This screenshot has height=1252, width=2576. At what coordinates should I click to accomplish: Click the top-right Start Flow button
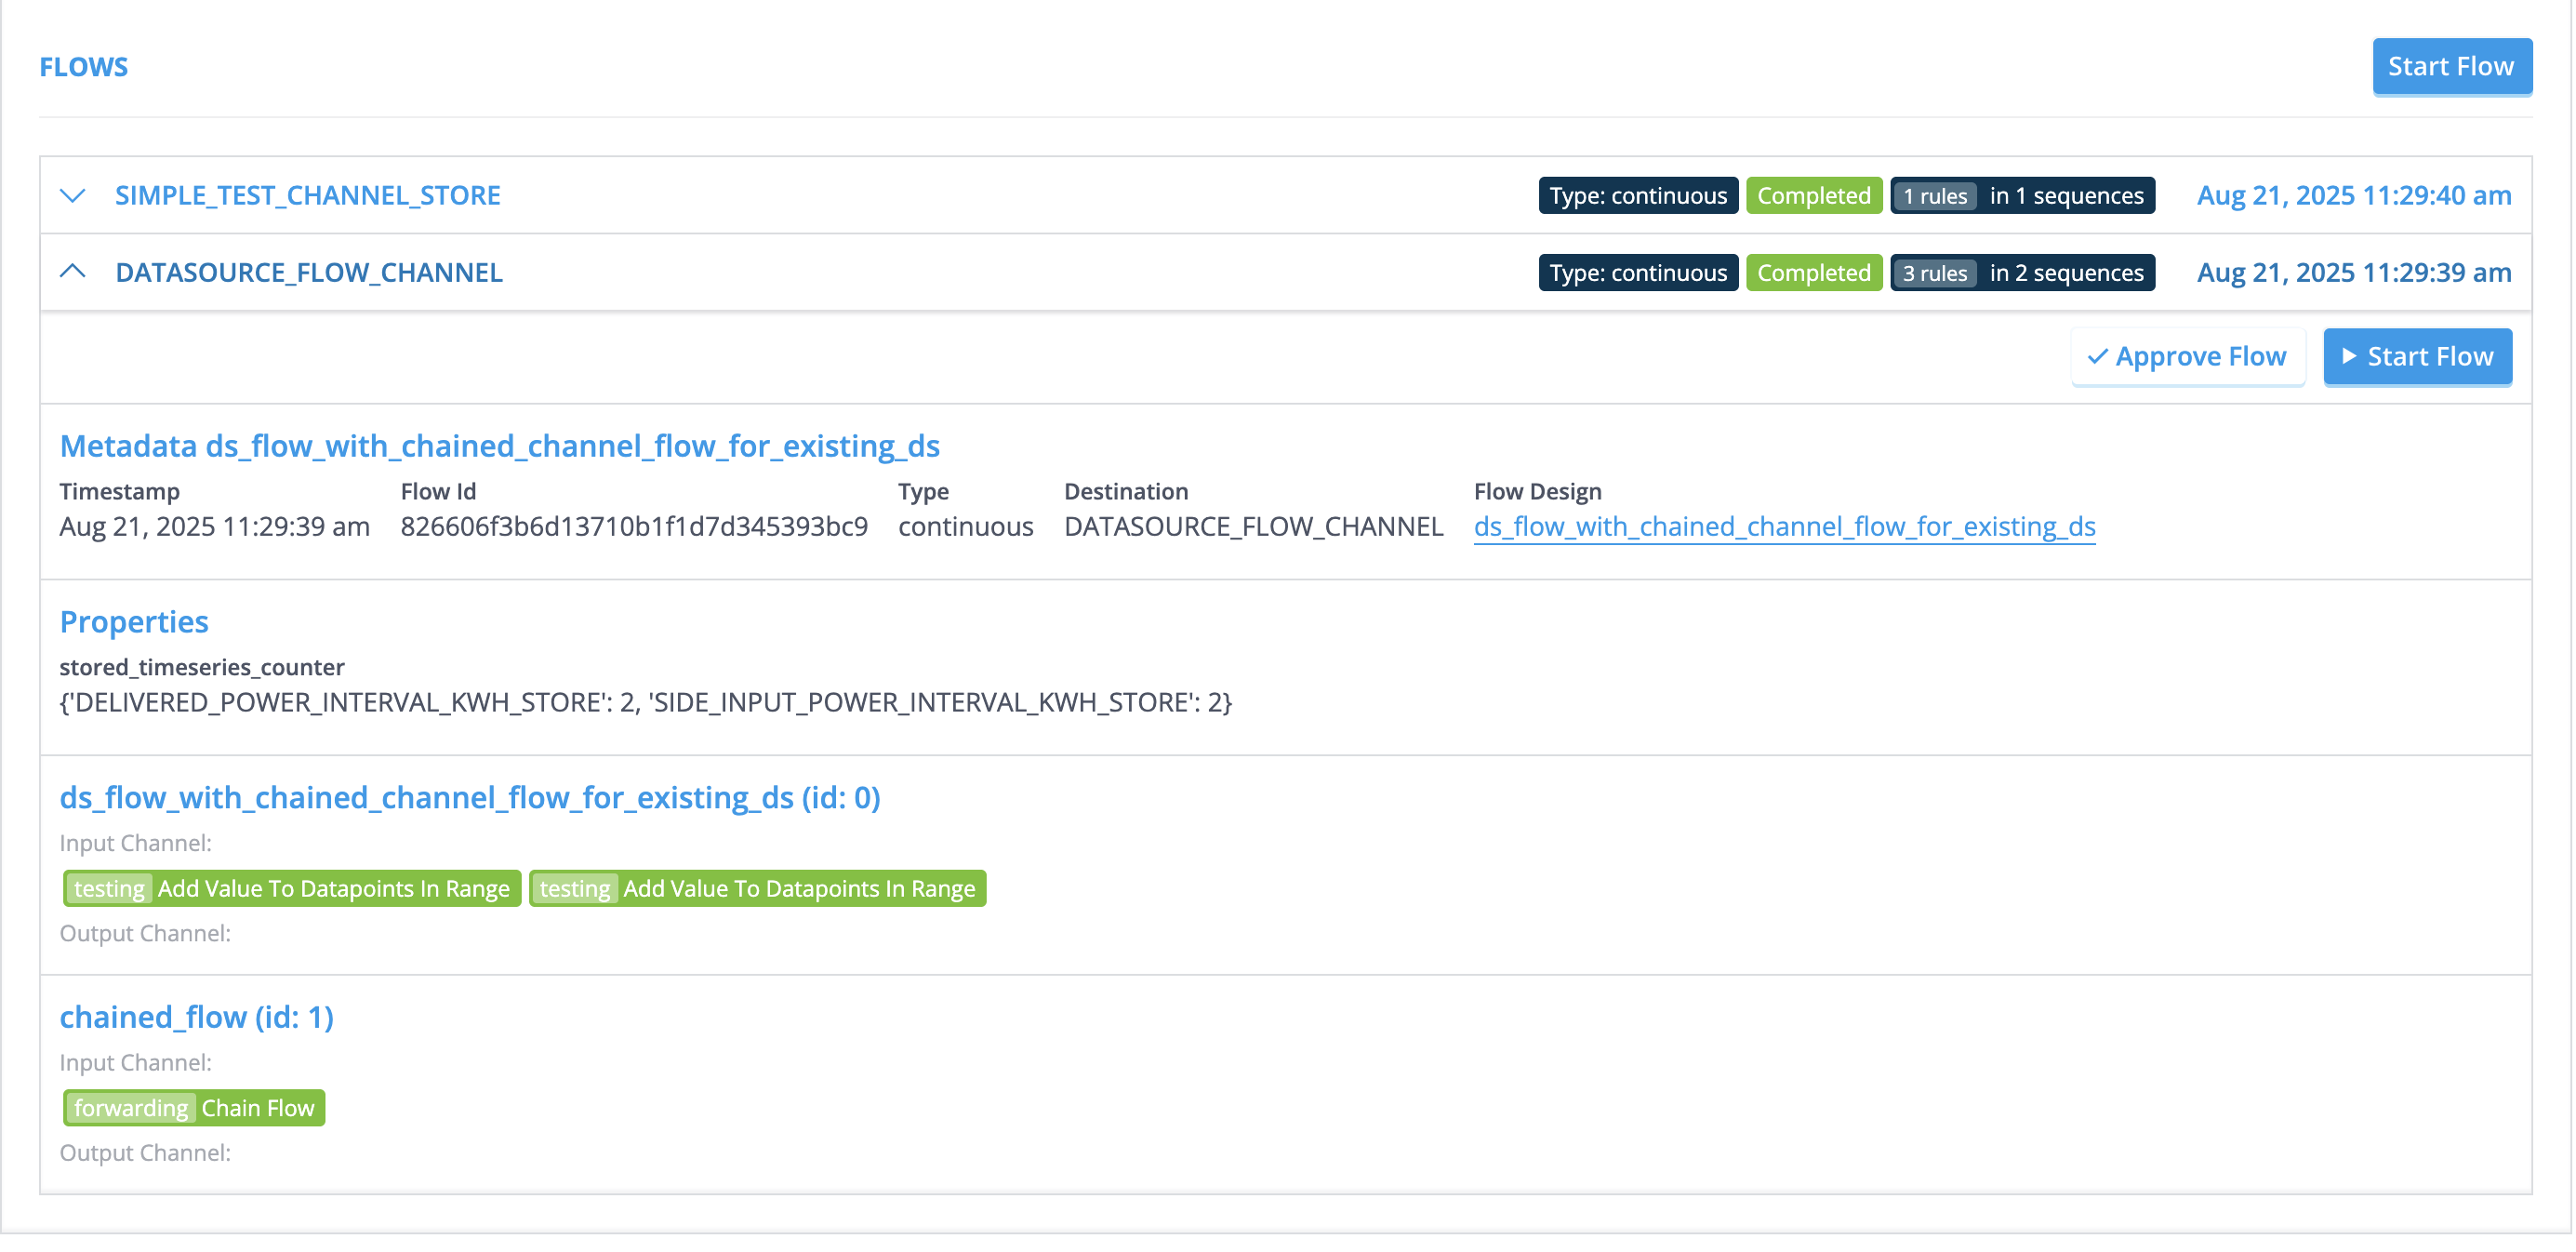(2451, 66)
